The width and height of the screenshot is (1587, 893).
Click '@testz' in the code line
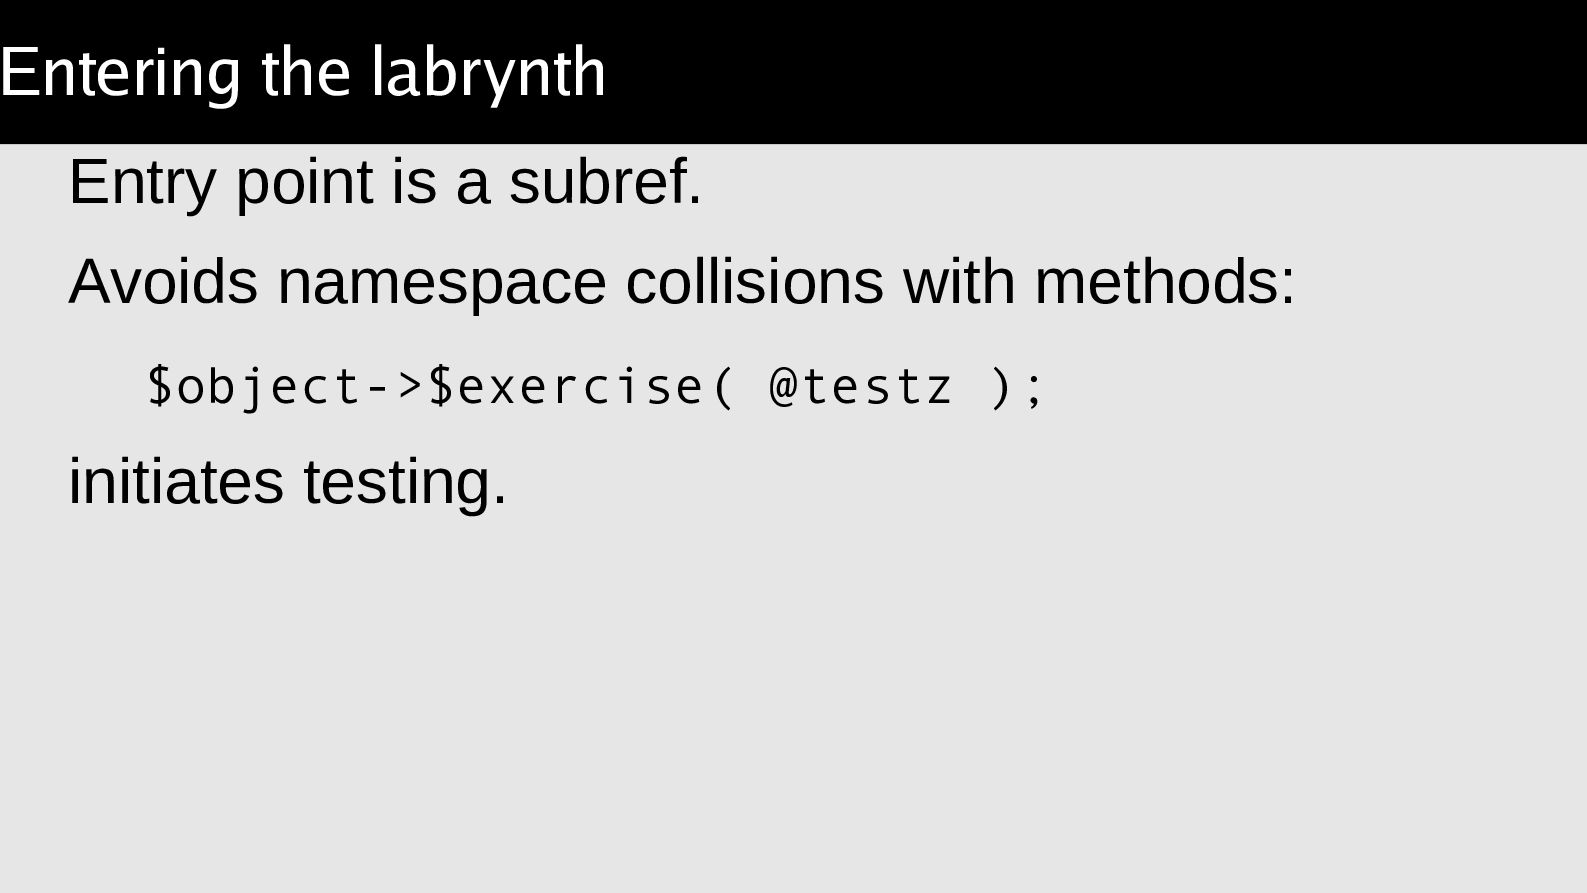pos(861,387)
